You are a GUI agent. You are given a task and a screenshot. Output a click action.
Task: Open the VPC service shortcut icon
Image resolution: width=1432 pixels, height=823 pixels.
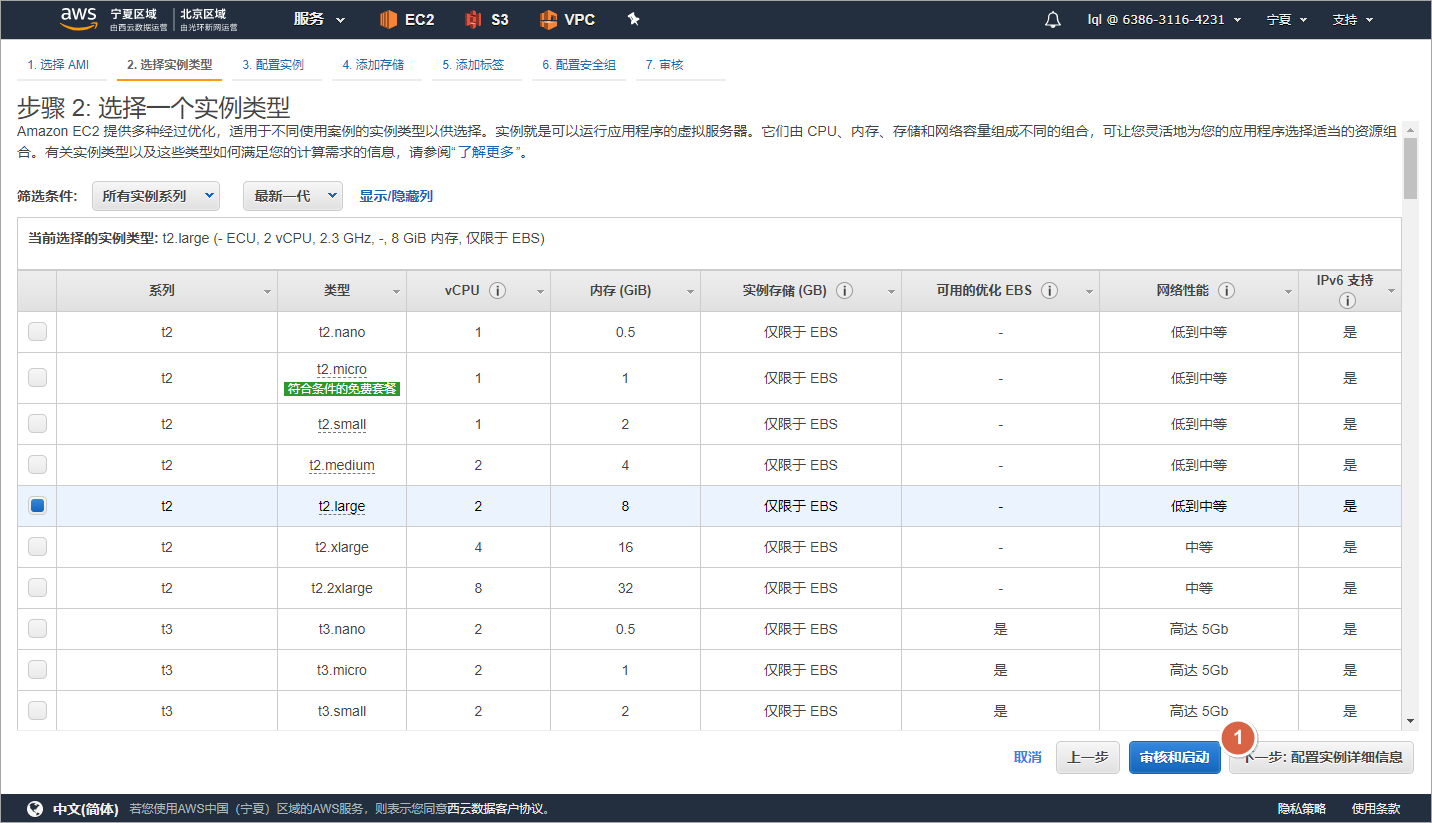click(x=548, y=19)
